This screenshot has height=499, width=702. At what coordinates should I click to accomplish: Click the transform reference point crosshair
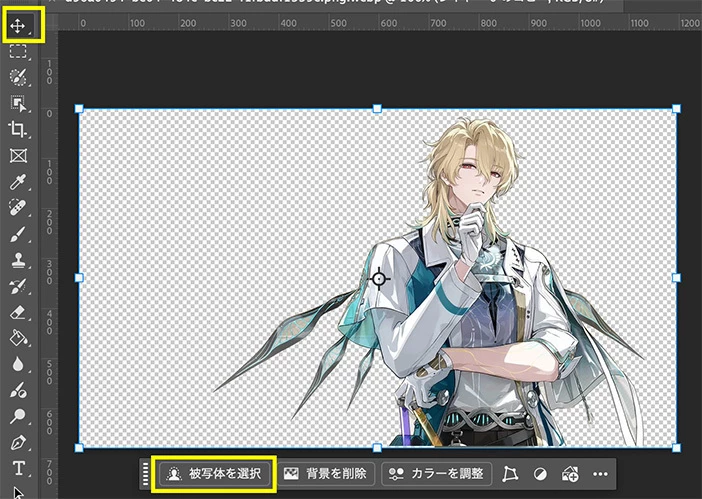[x=379, y=279]
